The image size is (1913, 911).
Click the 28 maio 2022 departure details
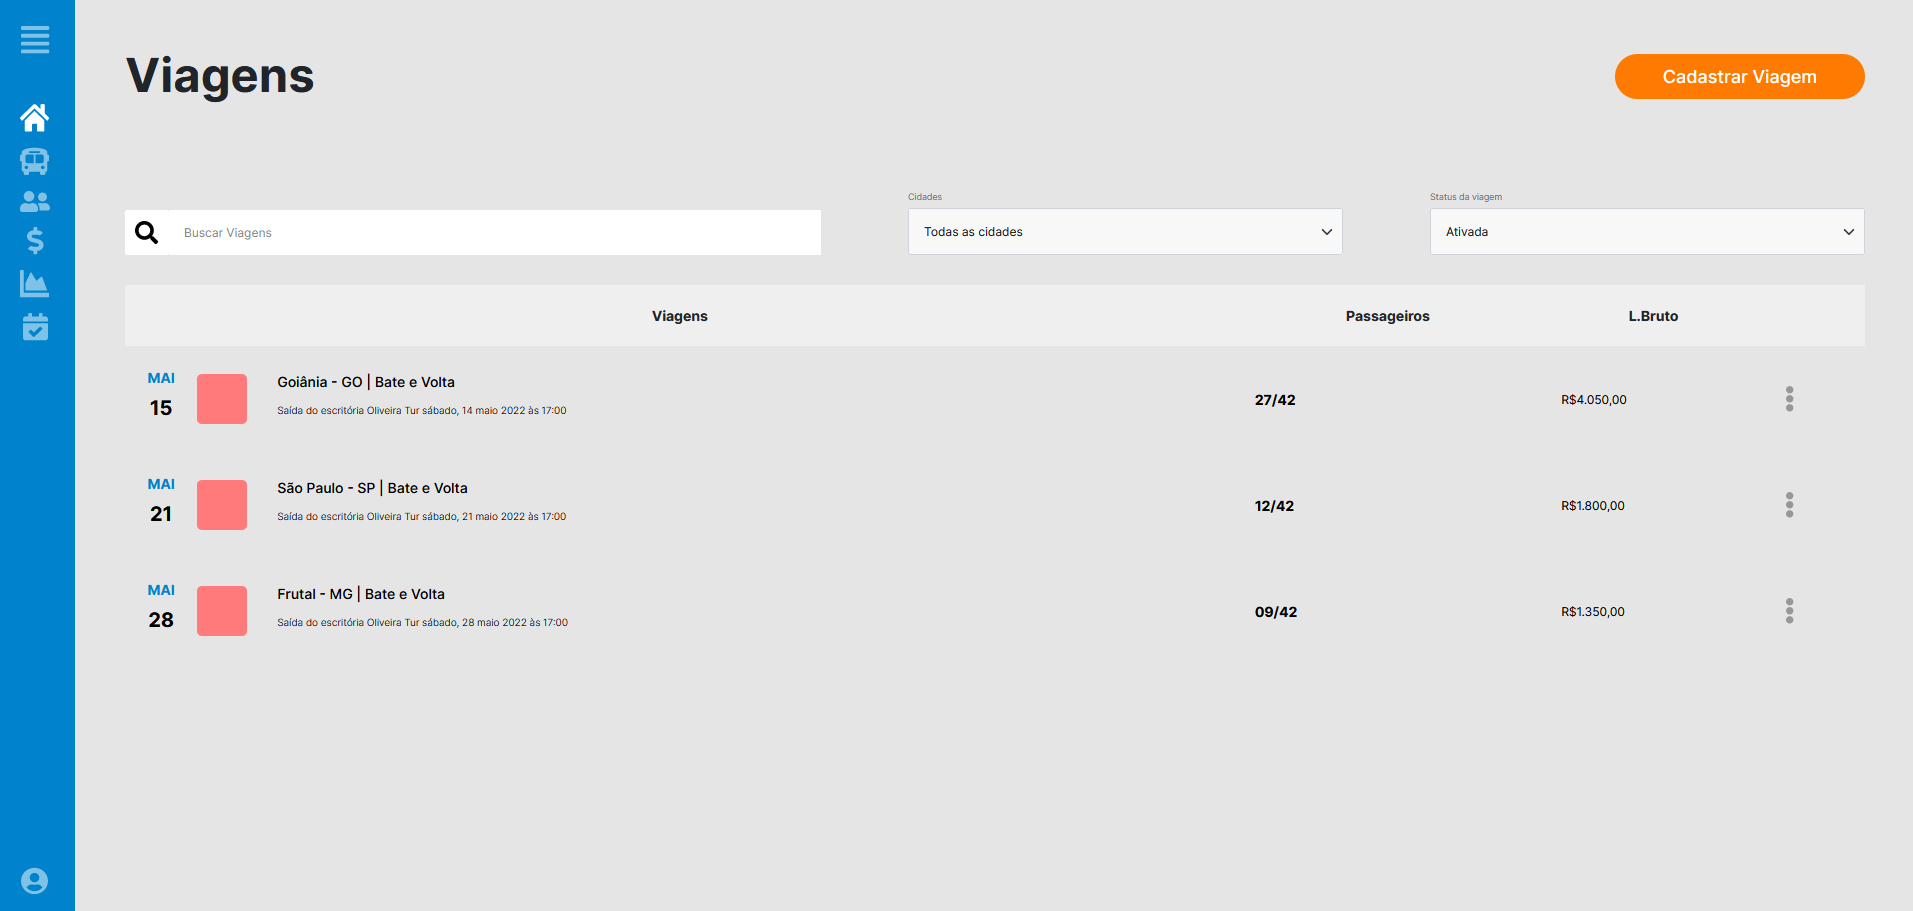[423, 623]
